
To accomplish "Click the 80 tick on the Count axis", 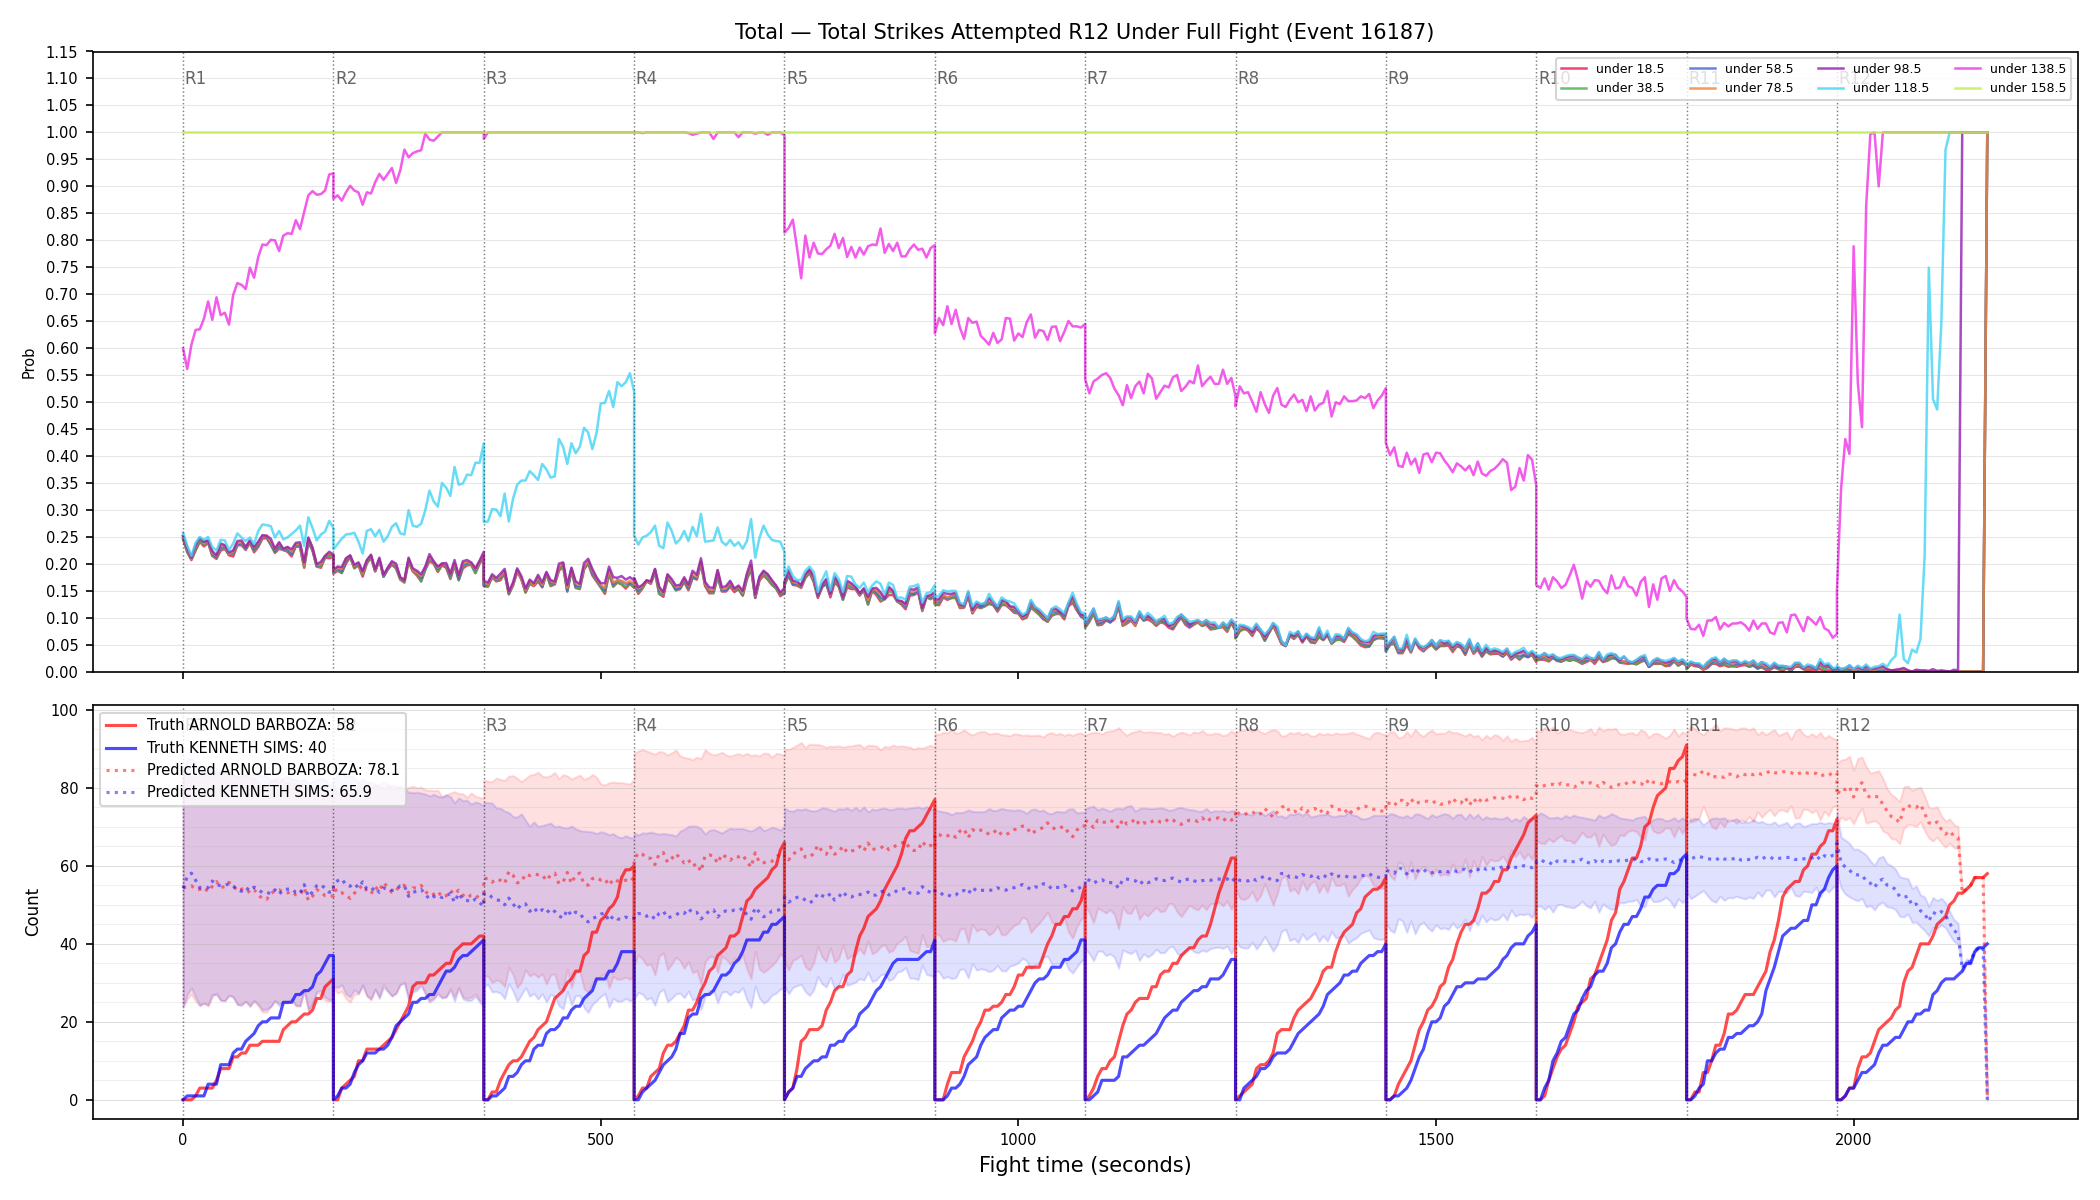I will [x=68, y=788].
